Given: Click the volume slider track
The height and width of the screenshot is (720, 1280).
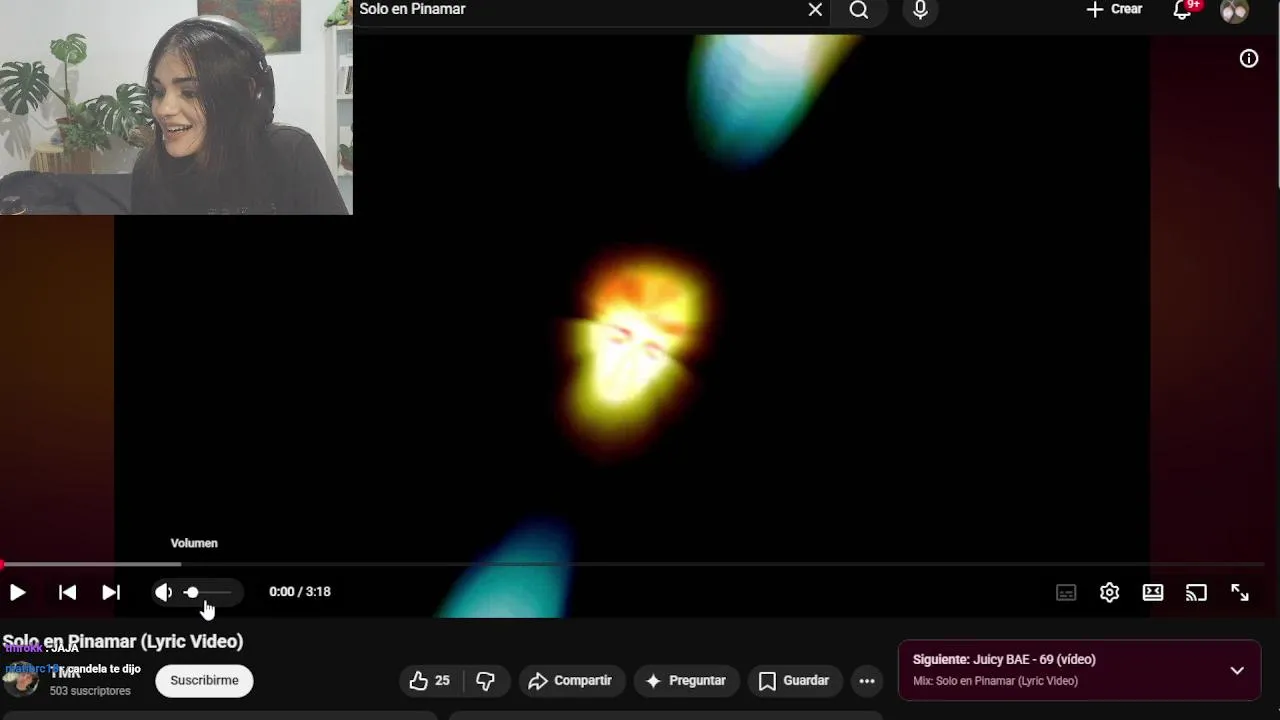Looking at the screenshot, I should point(209,592).
